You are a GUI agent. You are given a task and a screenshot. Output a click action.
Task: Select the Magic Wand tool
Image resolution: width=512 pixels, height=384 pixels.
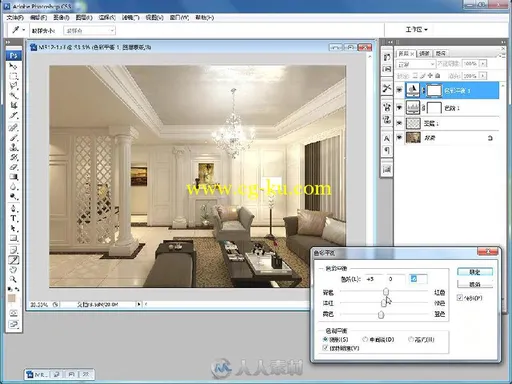13,96
